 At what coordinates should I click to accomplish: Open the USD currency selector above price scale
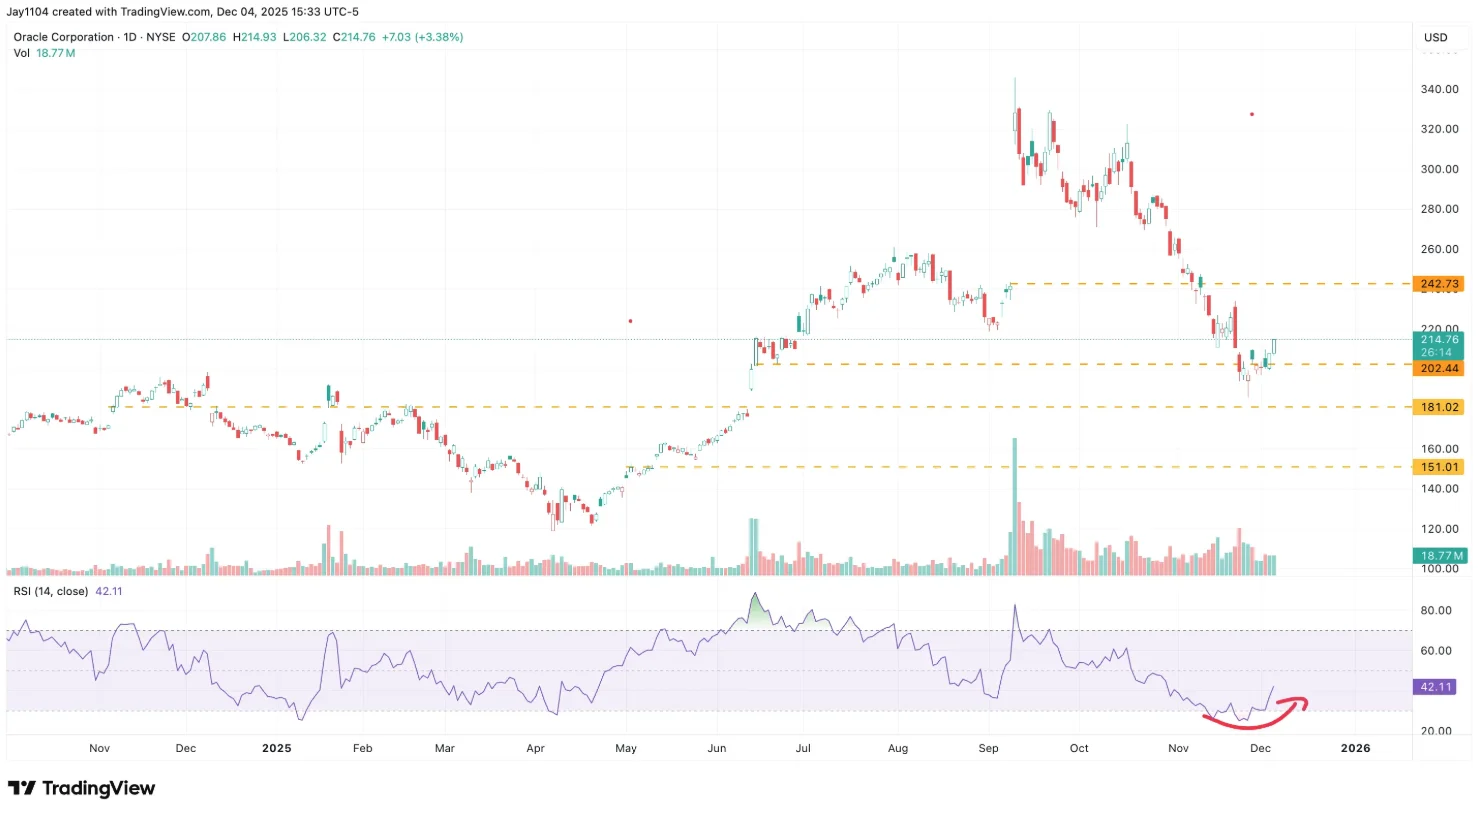(1435, 37)
